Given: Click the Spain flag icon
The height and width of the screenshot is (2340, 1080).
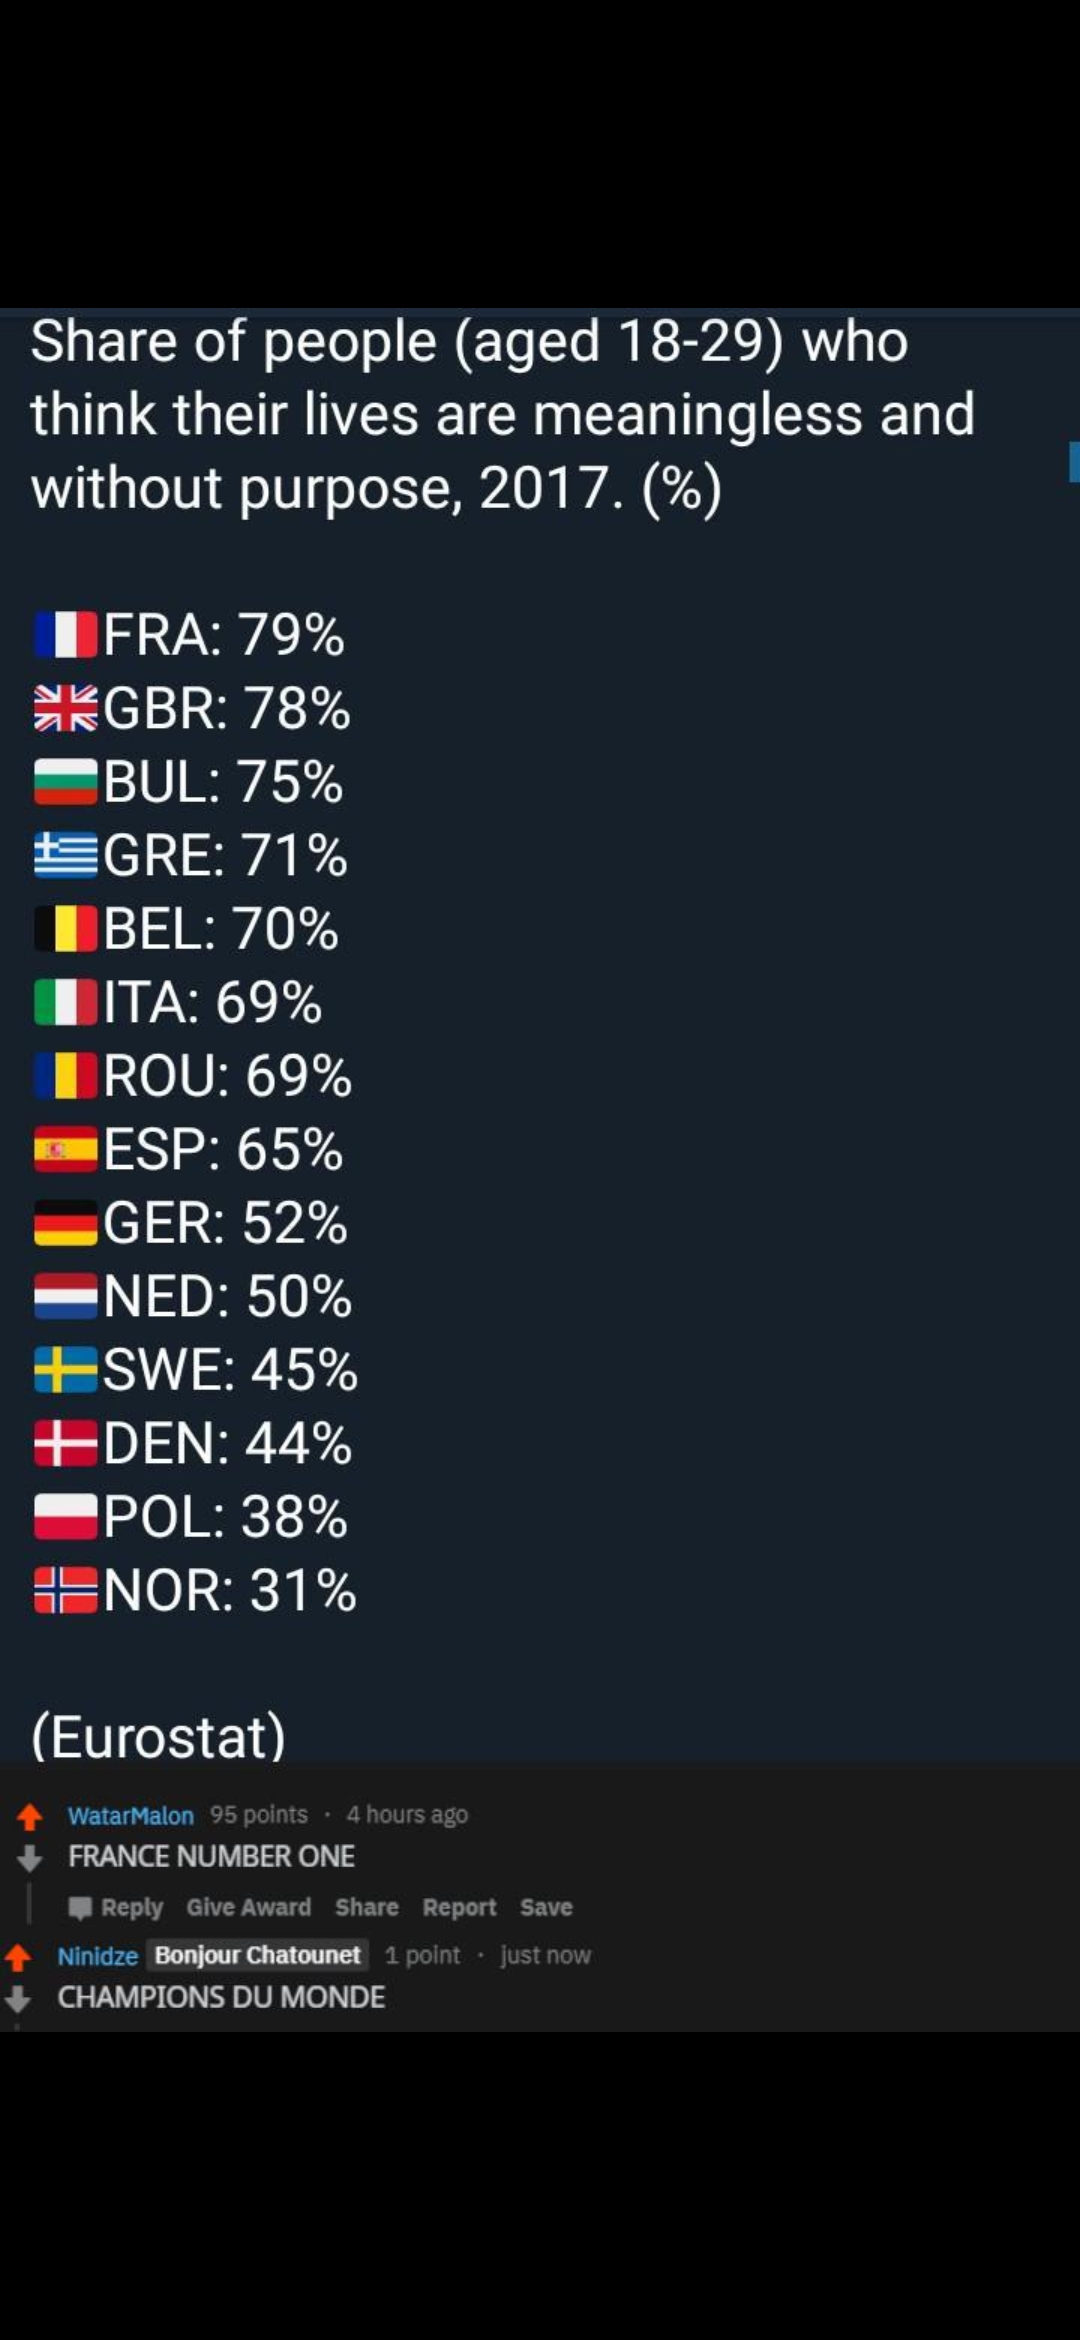Looking at the screenshot, I should click(x=66, y=1149).
